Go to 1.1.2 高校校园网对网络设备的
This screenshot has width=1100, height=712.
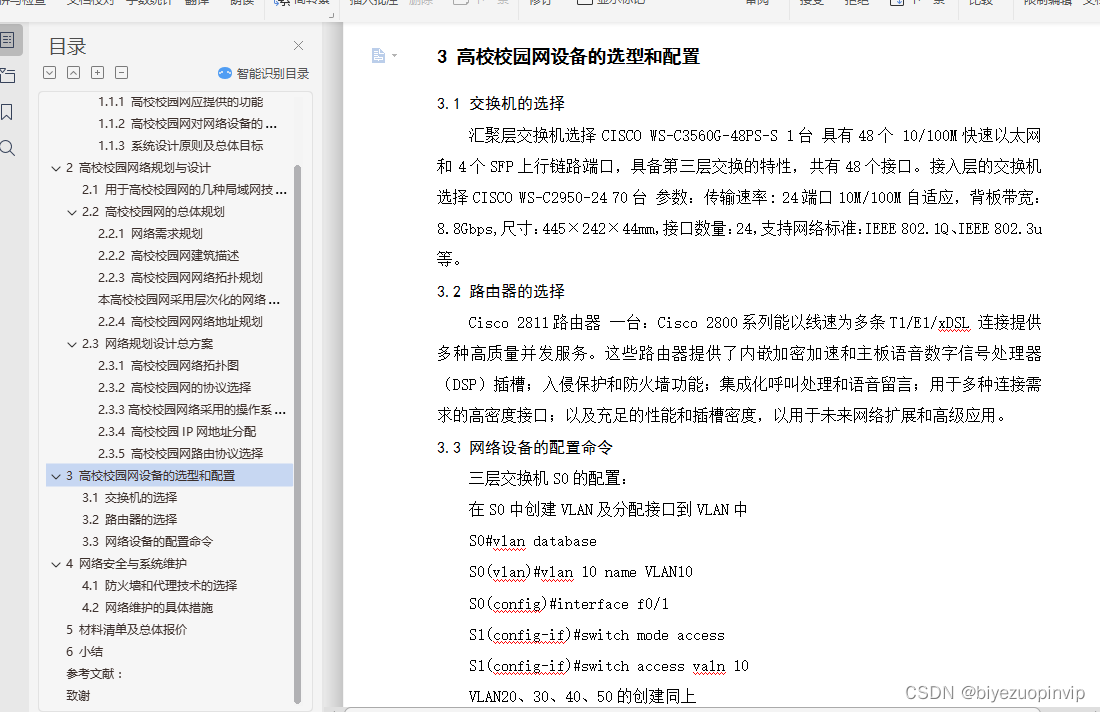click(x=187, y=123)
